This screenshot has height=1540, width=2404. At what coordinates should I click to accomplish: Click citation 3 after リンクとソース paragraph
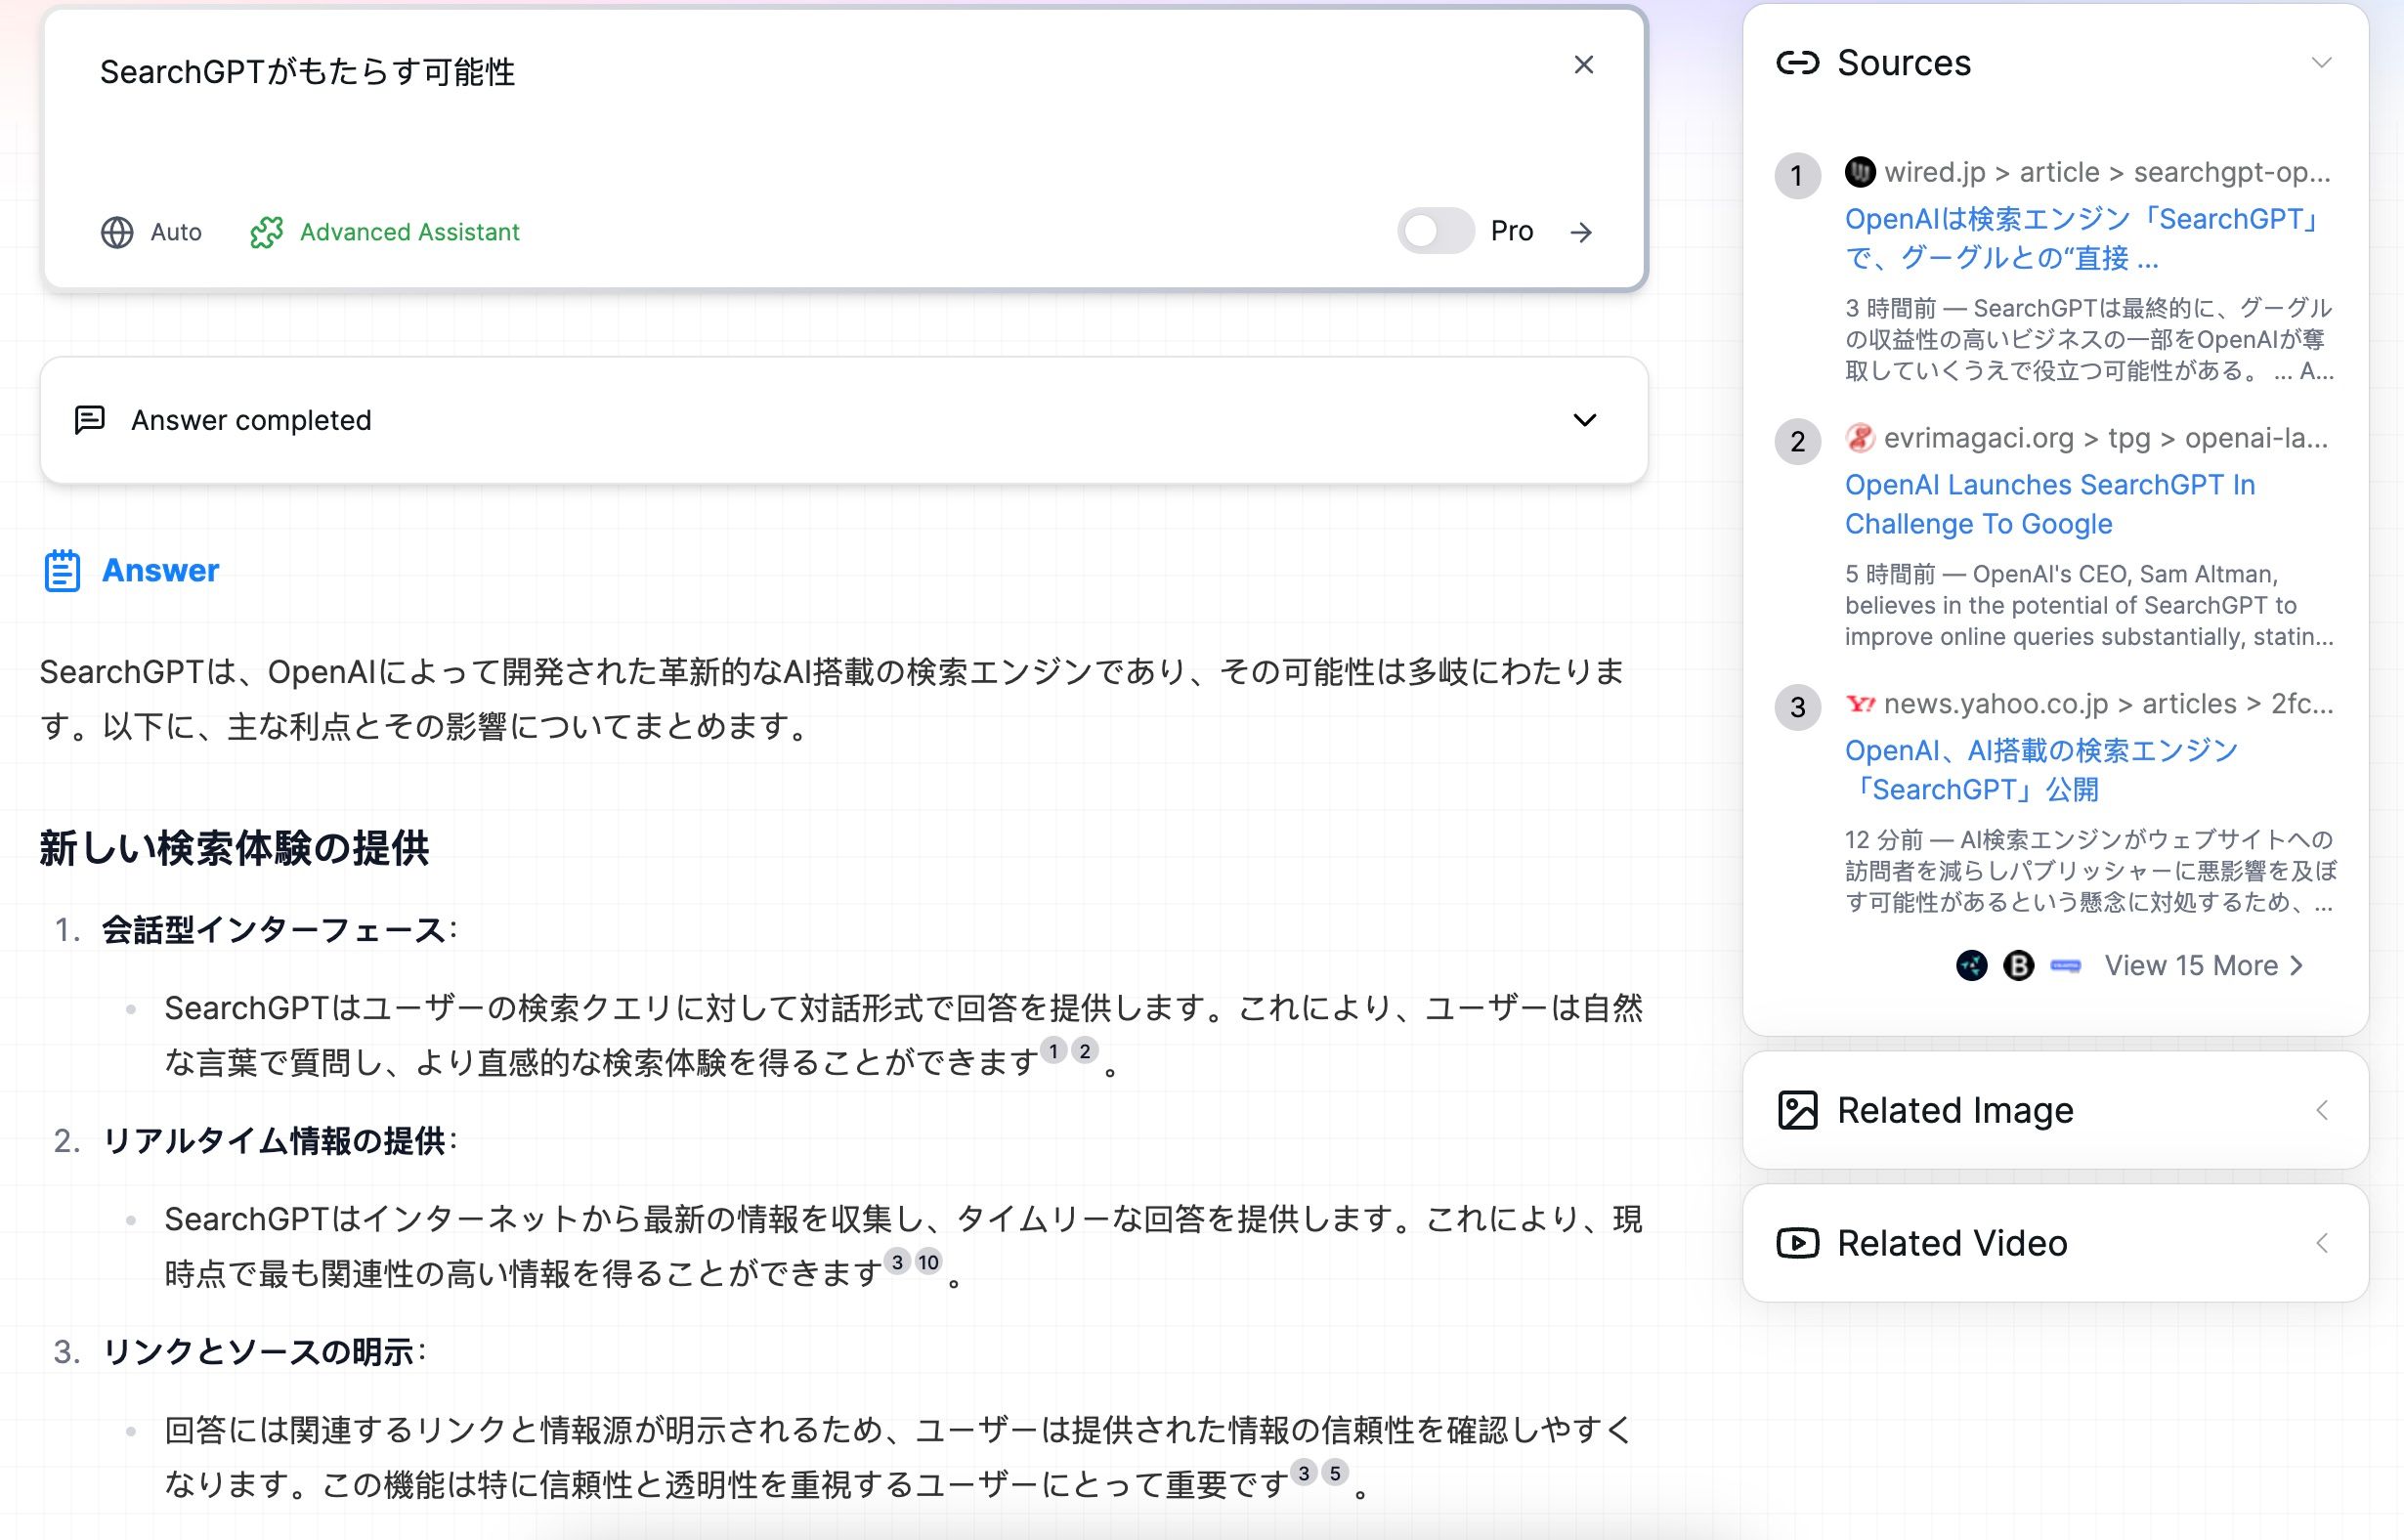1303,1473
